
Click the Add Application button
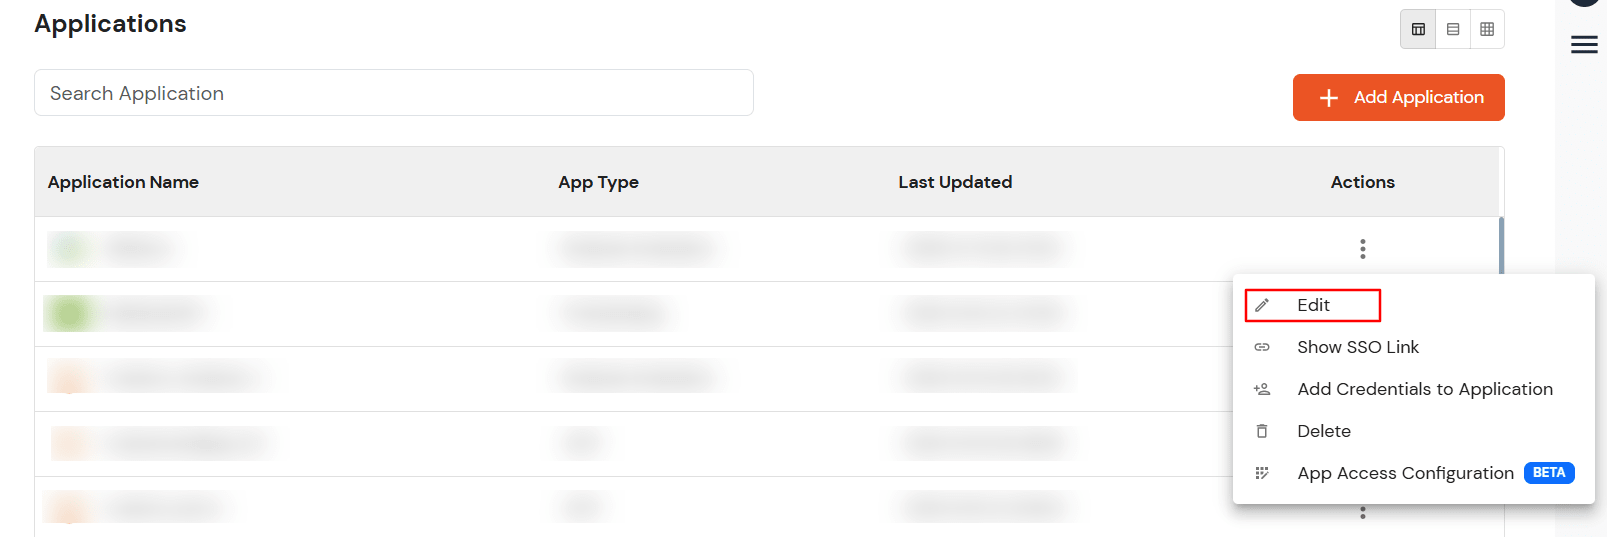pyautogui.click(x=1398, y=97)
